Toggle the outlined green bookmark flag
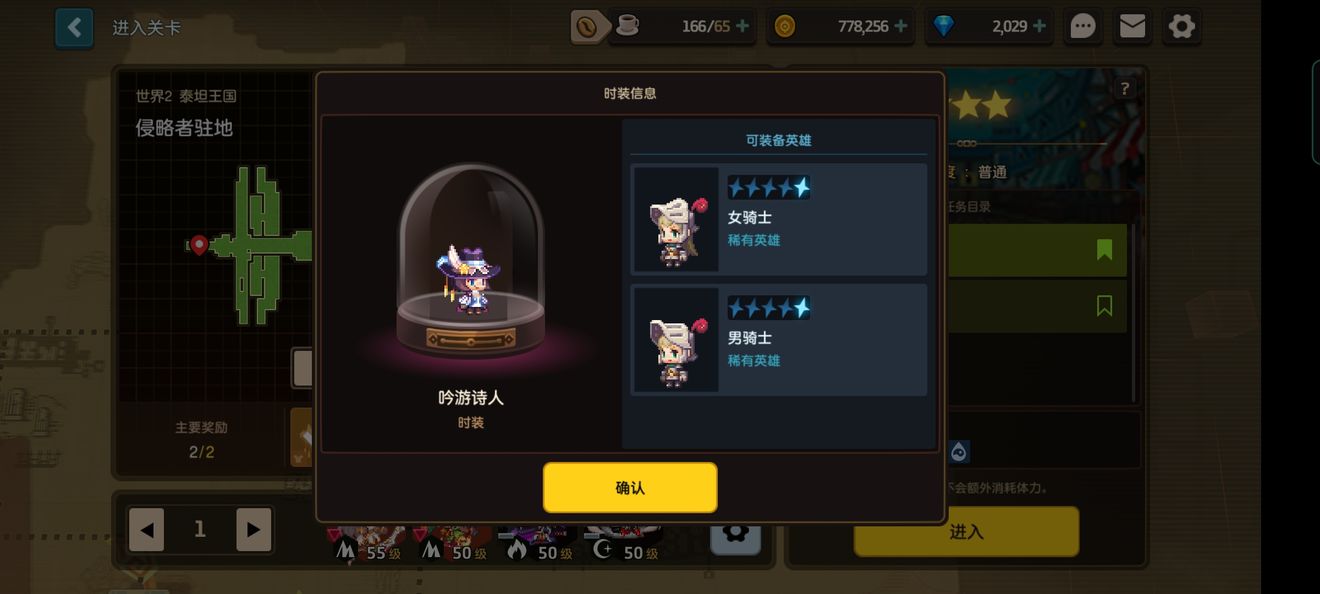 [1104, 306]
